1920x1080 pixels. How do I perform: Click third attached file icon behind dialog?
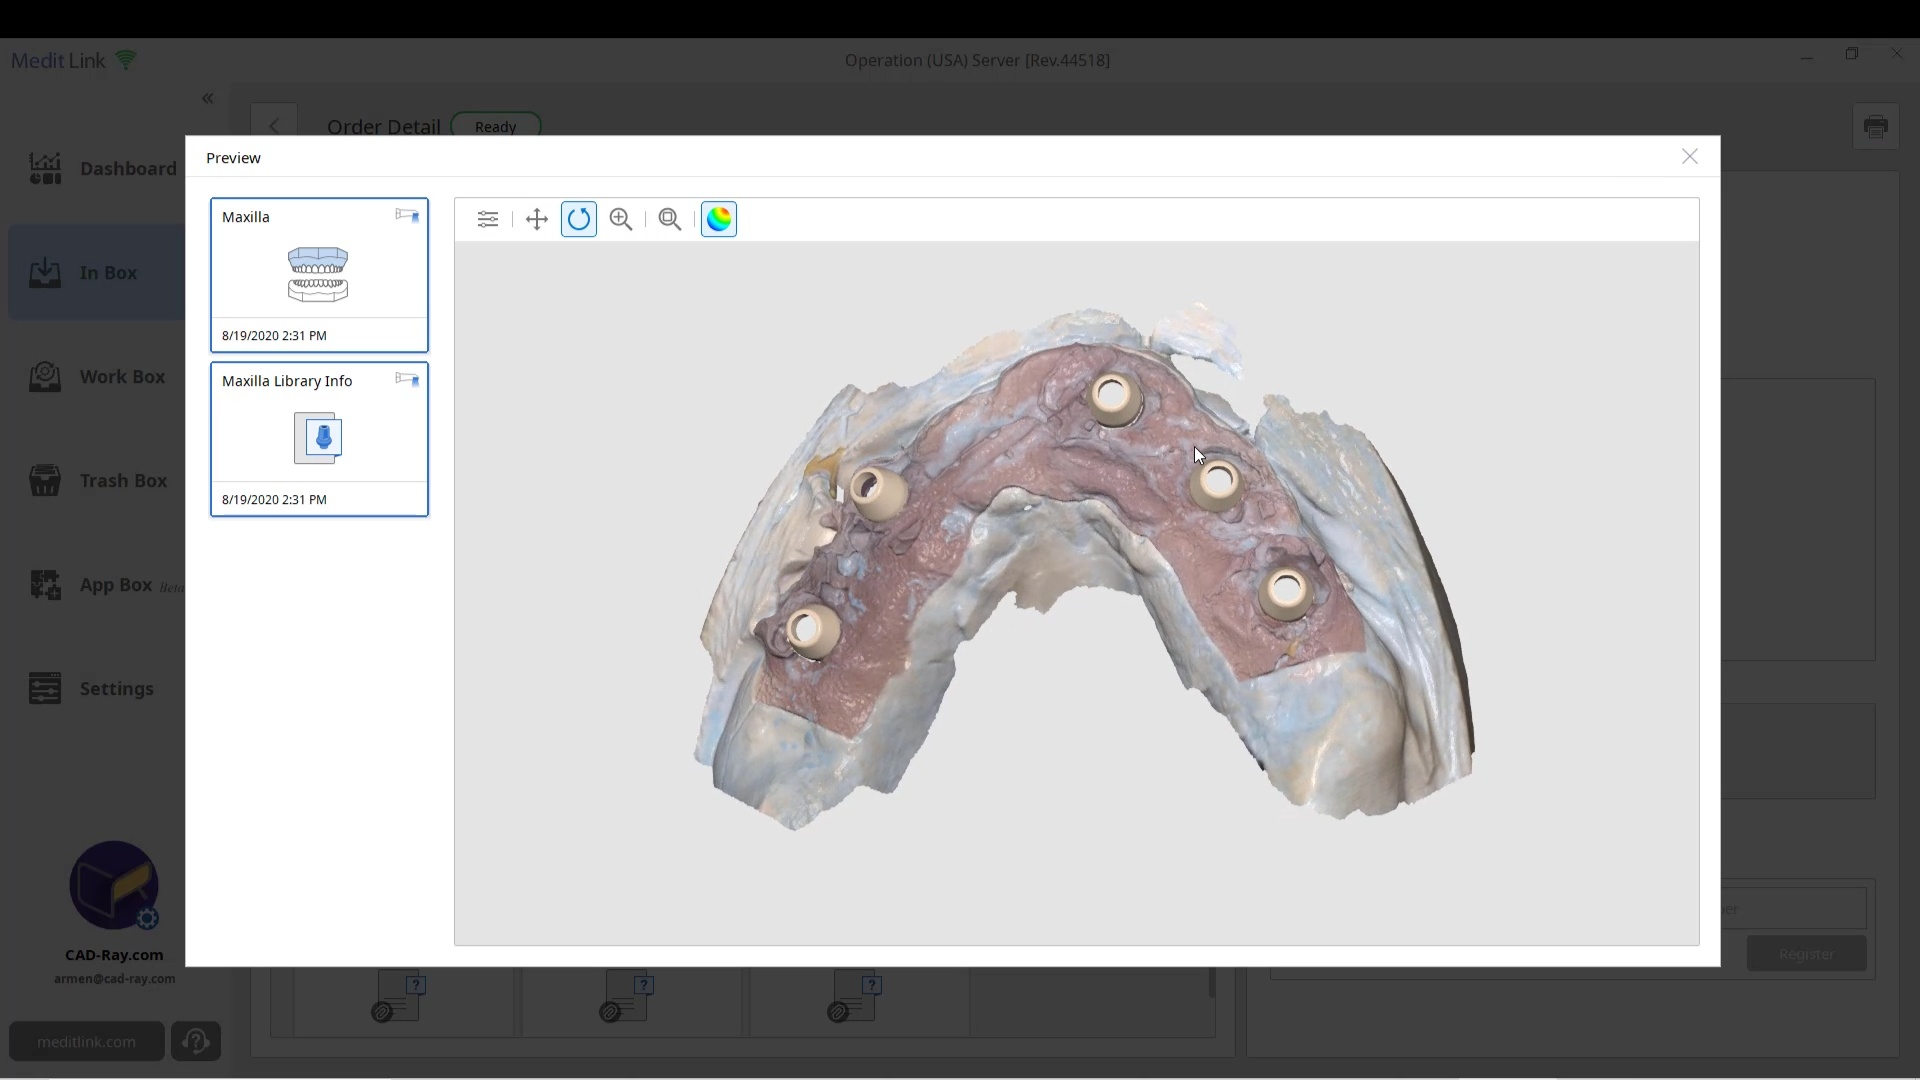(856, 998)
